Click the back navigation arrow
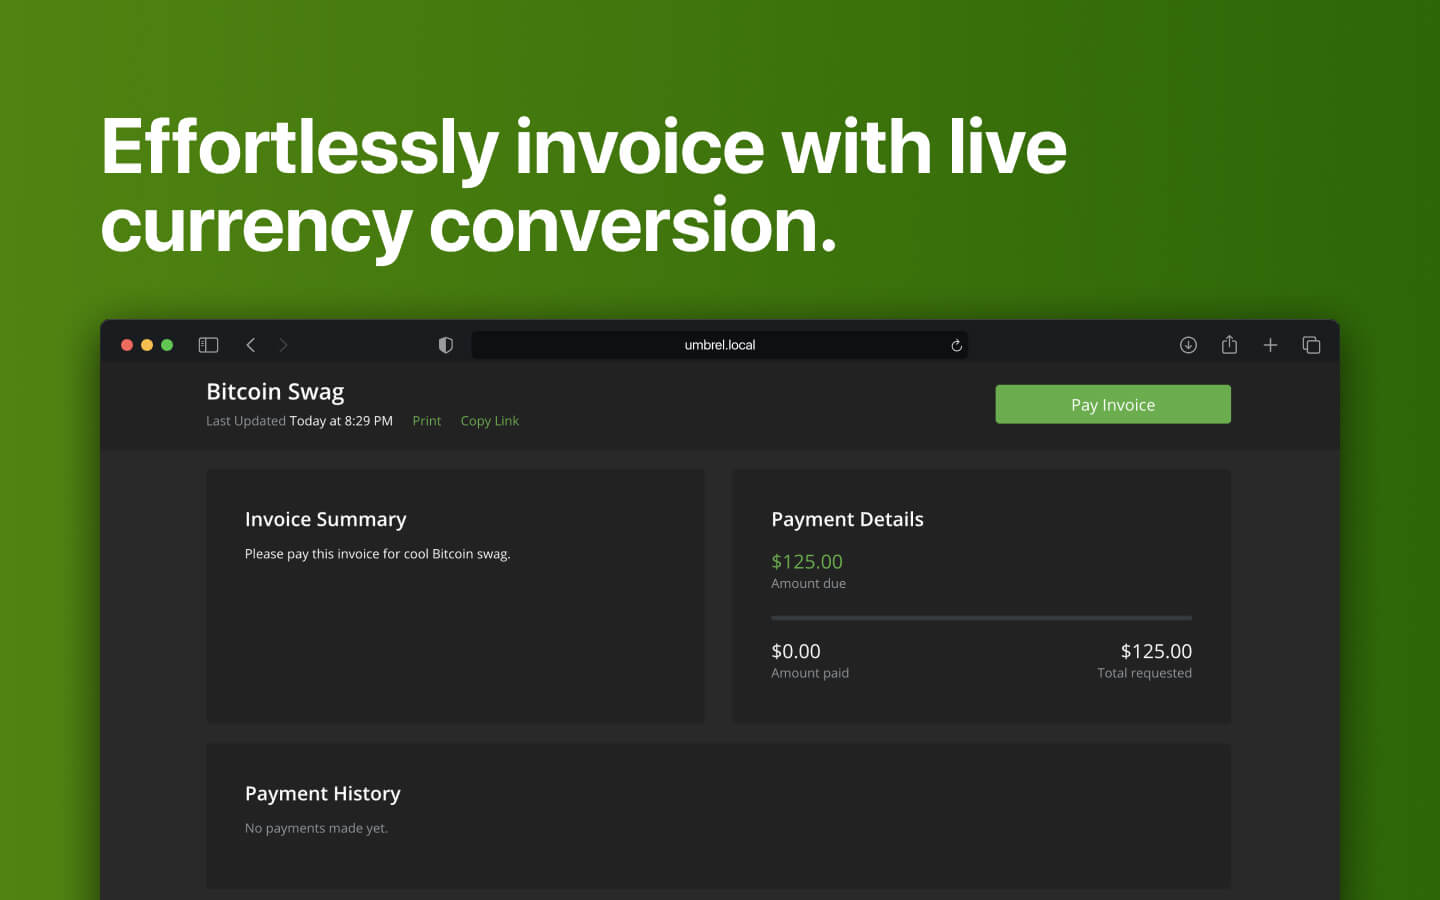Viewport: 1440px width, 900px height. 251,344
